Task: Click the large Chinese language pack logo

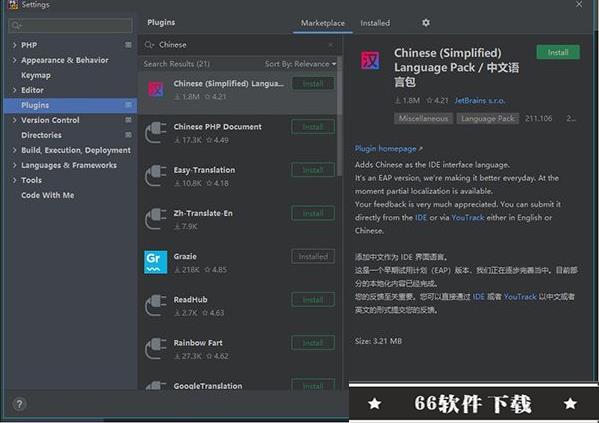Action: click(370, 60)
